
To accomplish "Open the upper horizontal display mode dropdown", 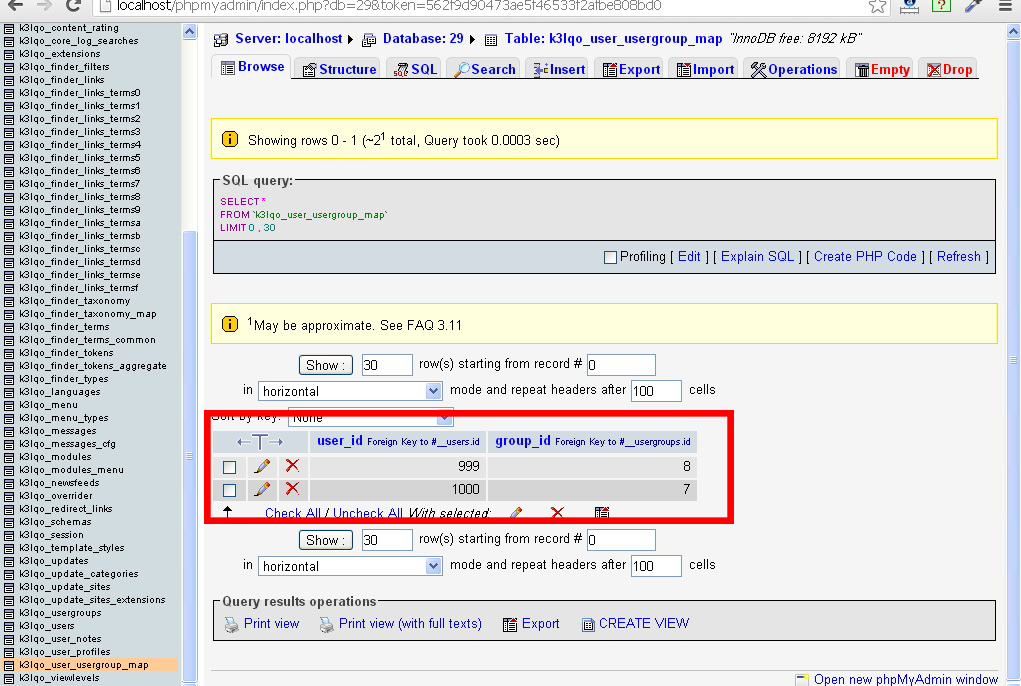I will point(350,391).
